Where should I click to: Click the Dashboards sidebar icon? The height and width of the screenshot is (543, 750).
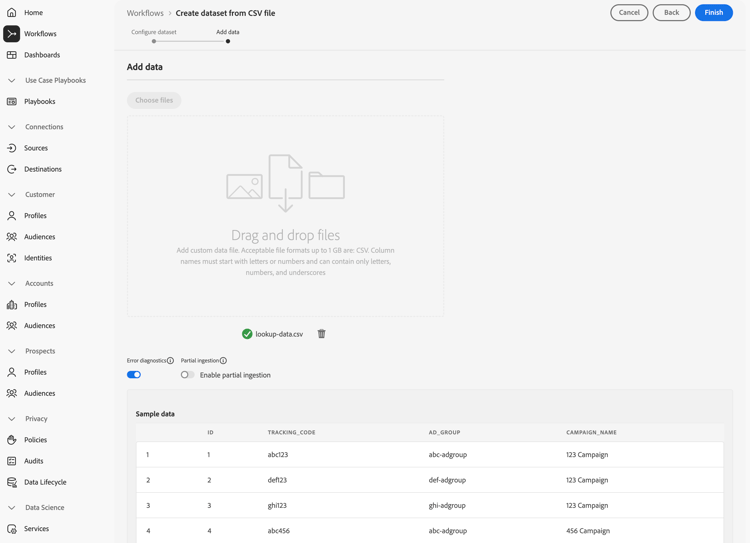coord(12,55)
